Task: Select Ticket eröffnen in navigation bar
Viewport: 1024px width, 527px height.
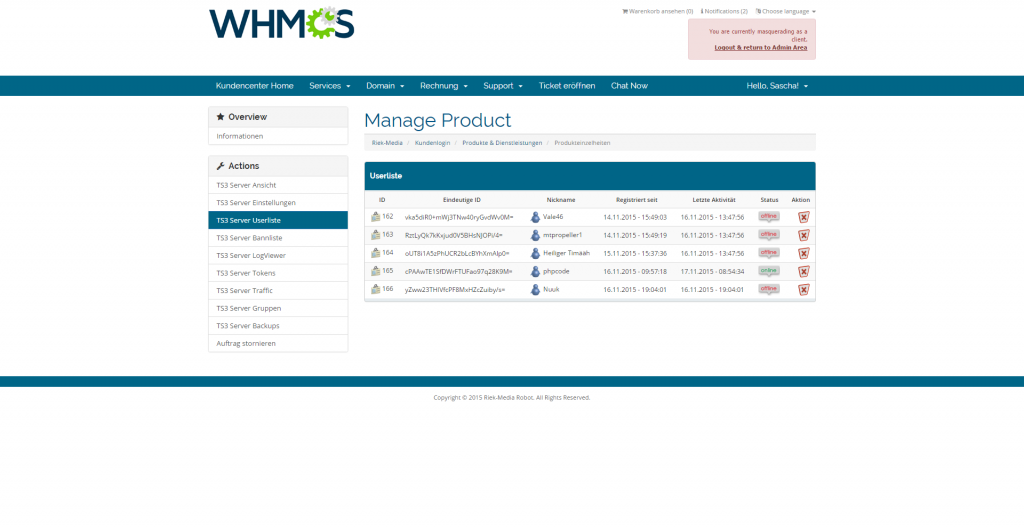Action: 566,86
